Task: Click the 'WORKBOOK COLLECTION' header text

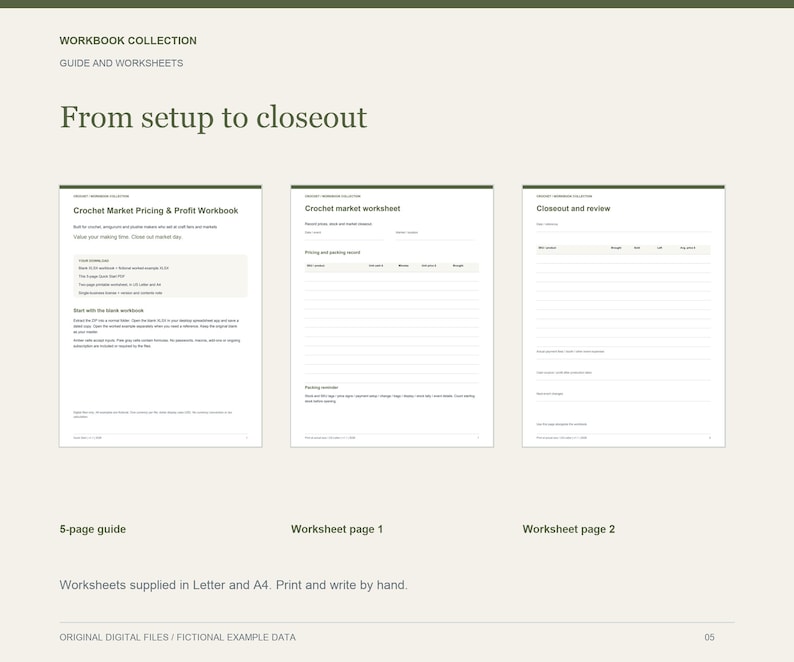Action: pyautogui.click(x=128, y=41)
